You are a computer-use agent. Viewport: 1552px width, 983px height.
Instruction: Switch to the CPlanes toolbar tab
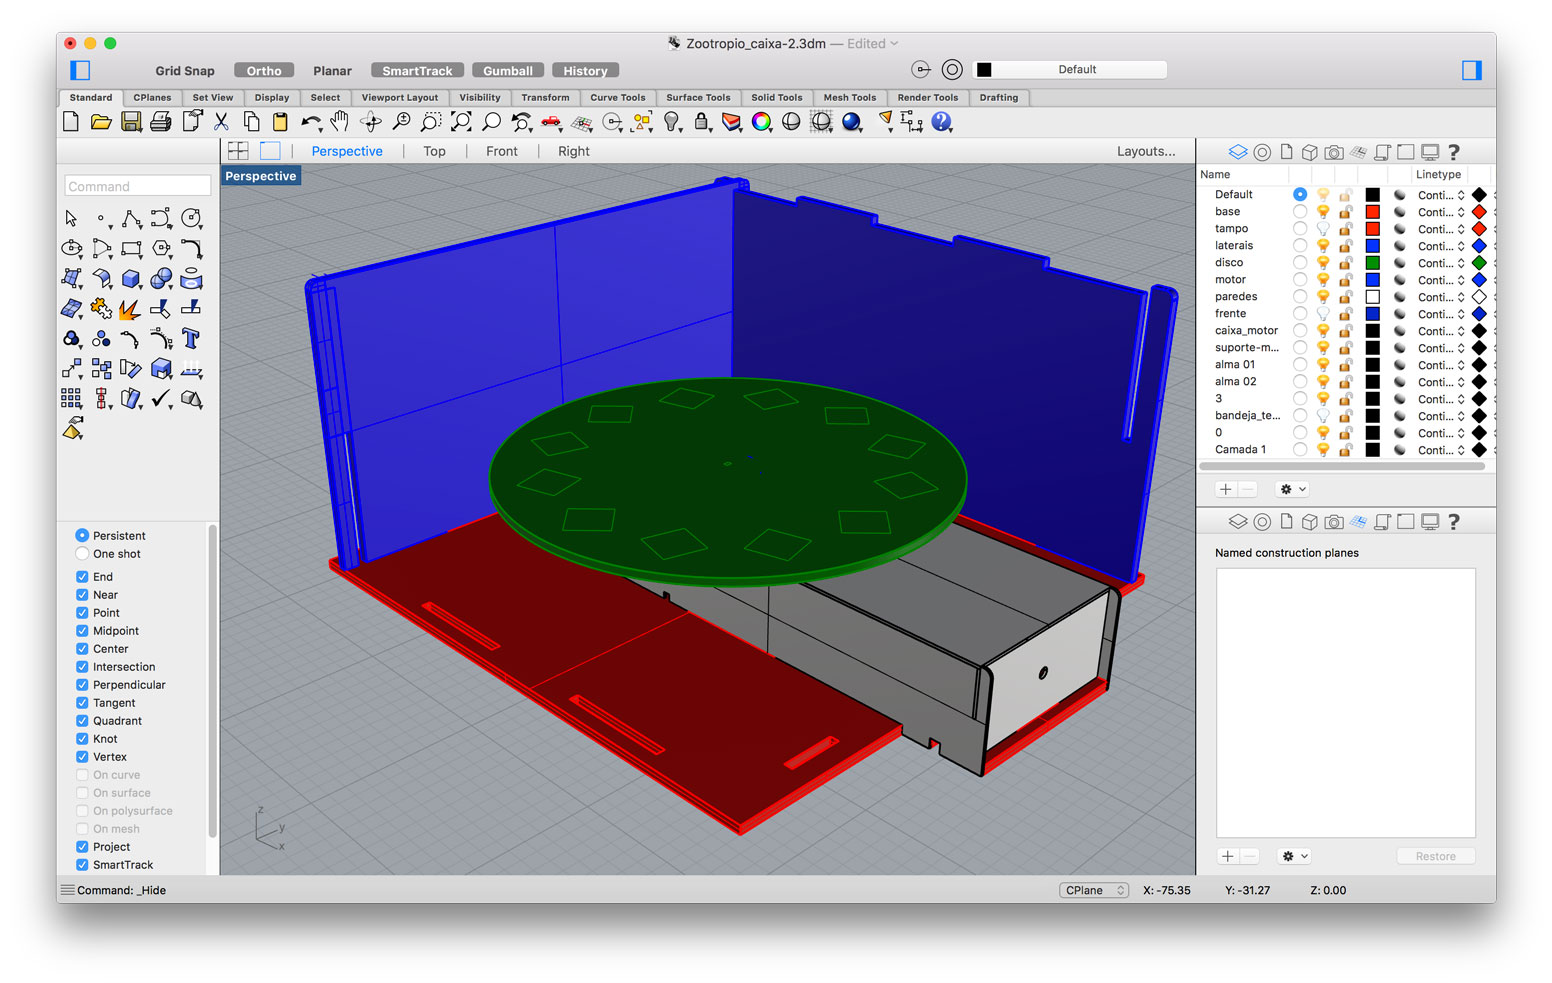(x=152, y=98)
